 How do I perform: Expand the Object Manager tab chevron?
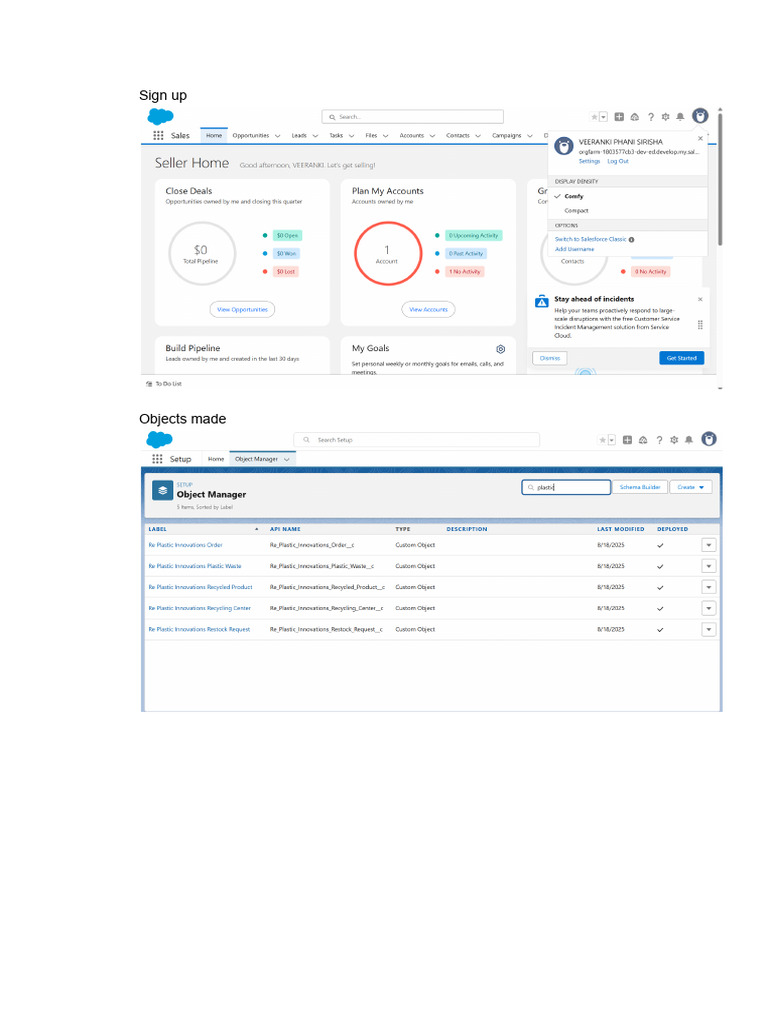tap(287, 460)
